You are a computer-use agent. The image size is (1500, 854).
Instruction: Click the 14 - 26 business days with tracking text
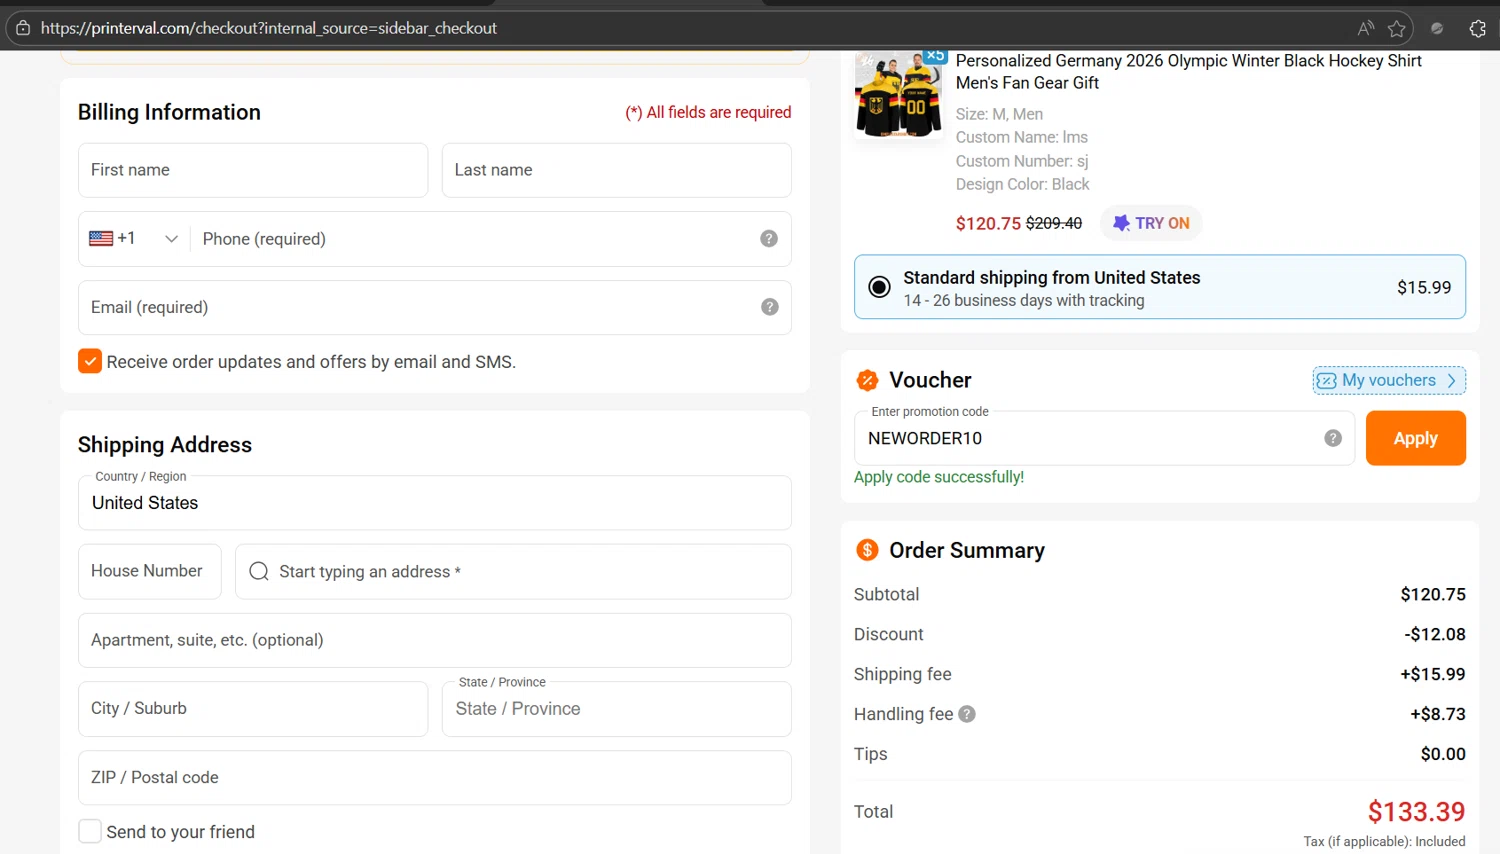1024,300
